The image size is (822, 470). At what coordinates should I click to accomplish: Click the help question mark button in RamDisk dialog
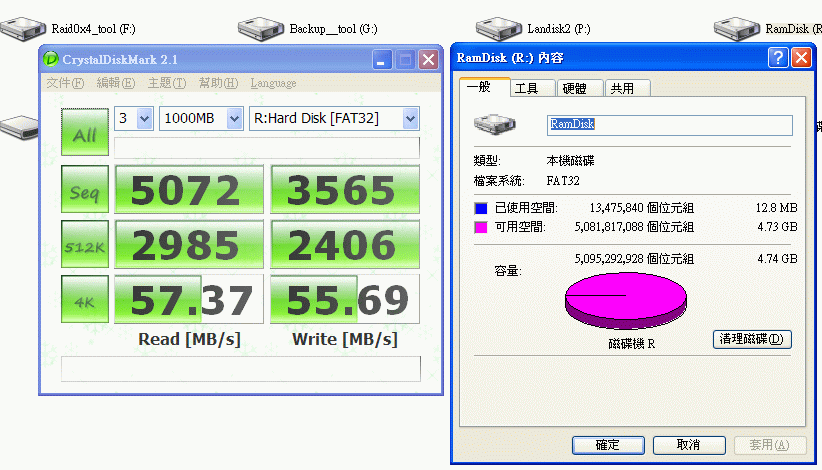pyautogui.click(x=778, y=57)
